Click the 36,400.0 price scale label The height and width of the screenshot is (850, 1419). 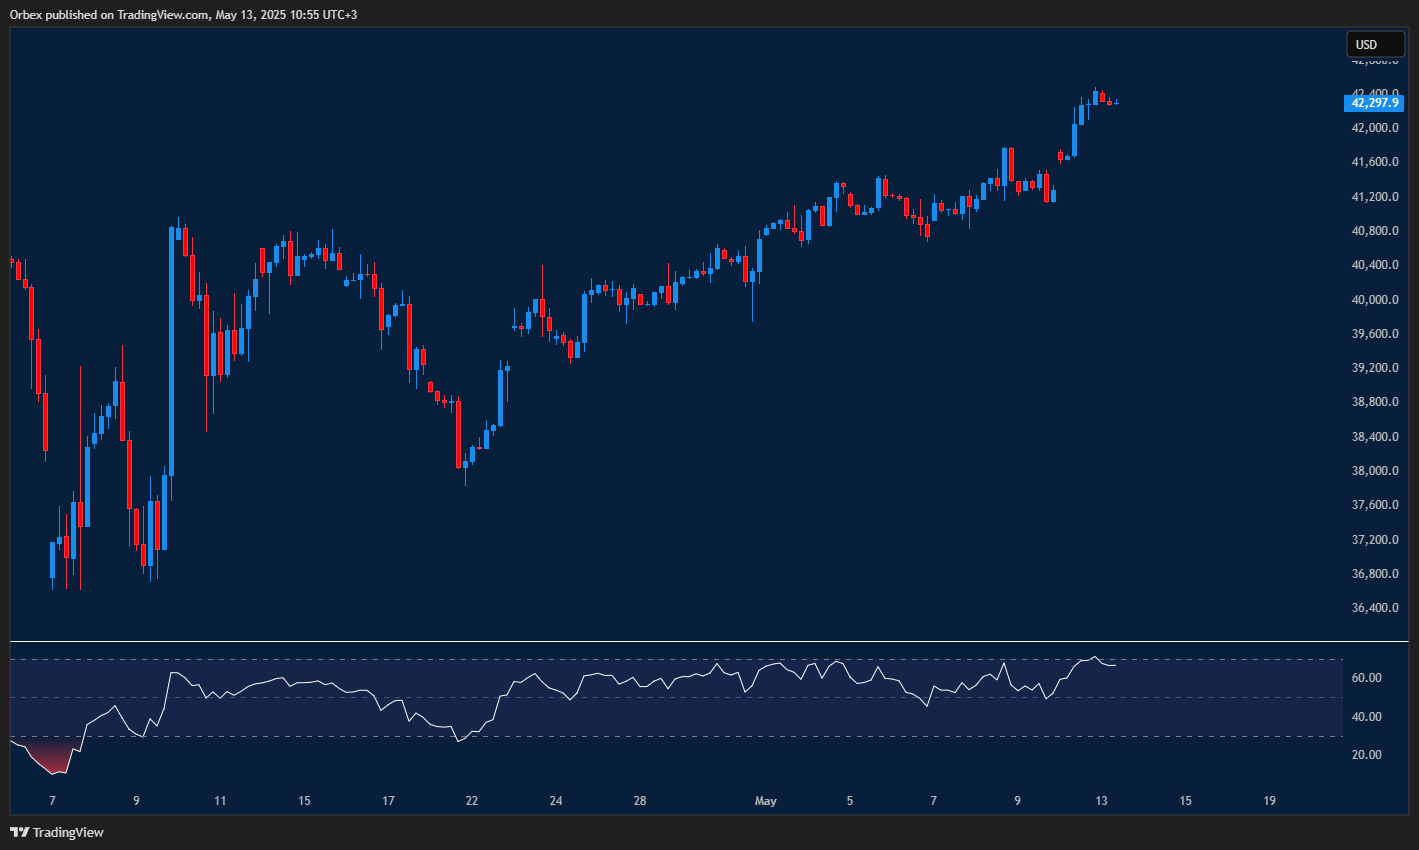pos(1375,608)
